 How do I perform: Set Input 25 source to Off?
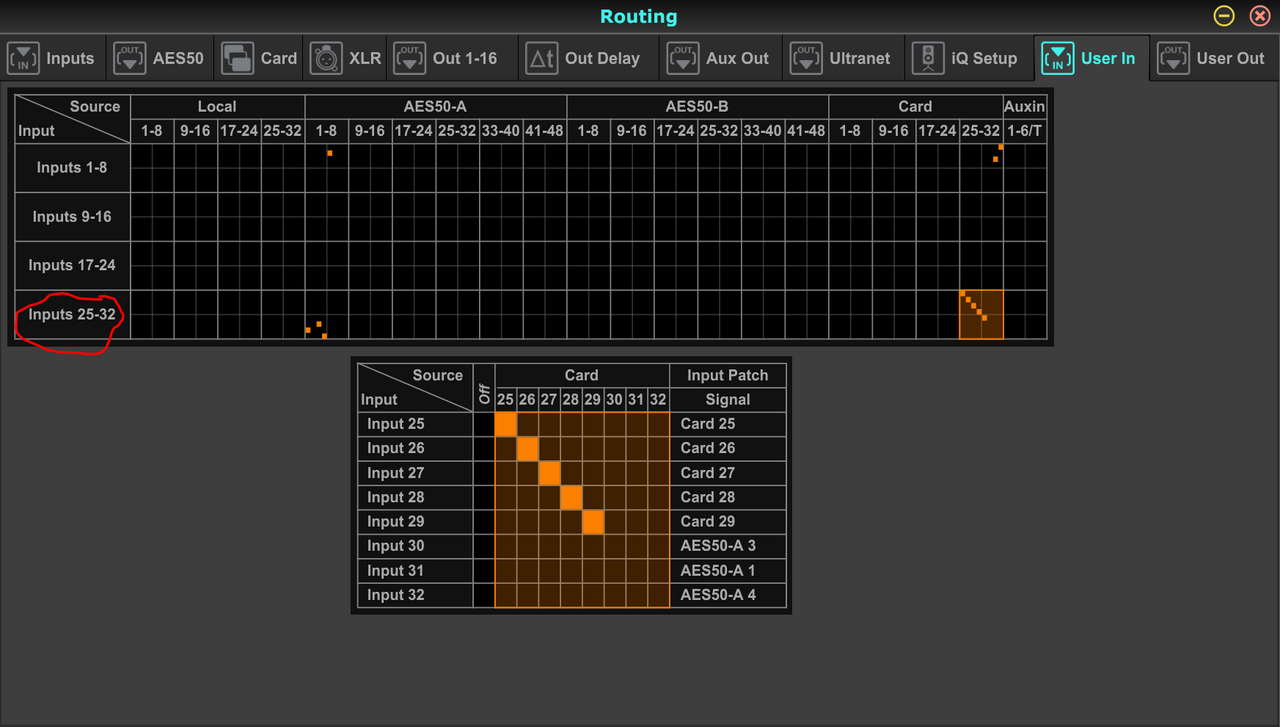484,424
